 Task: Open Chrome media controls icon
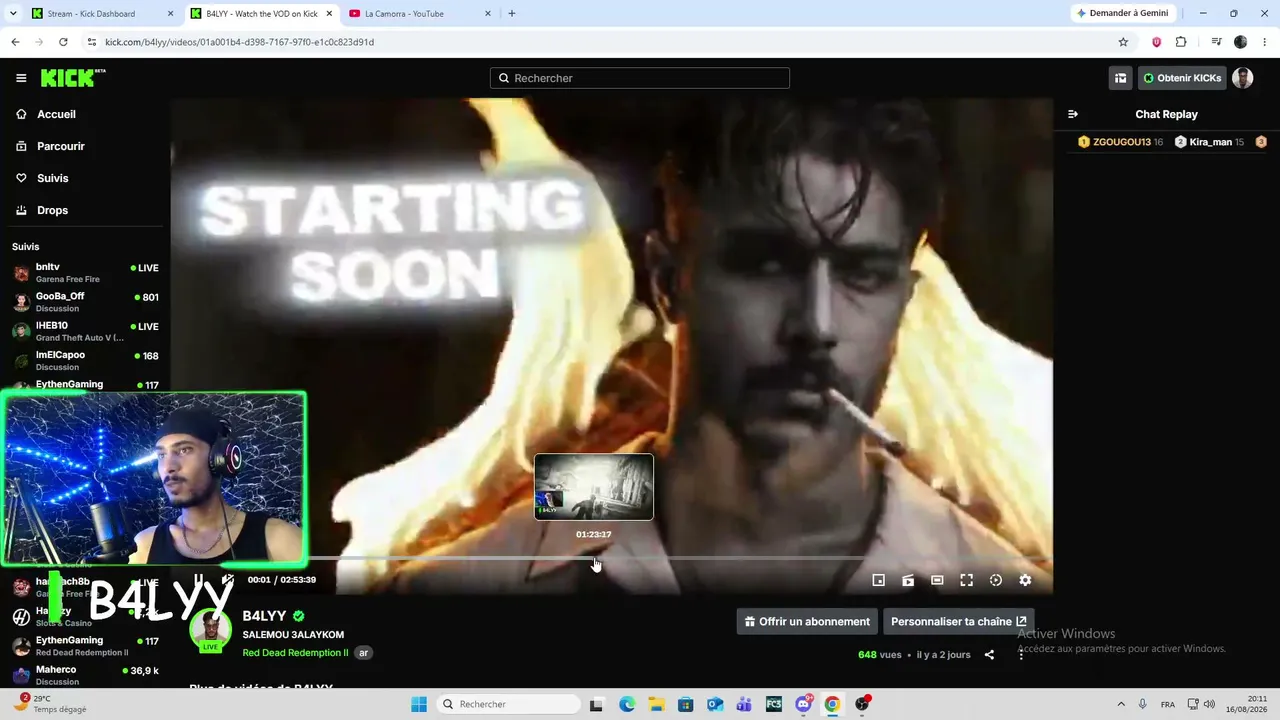point(1216,42)
